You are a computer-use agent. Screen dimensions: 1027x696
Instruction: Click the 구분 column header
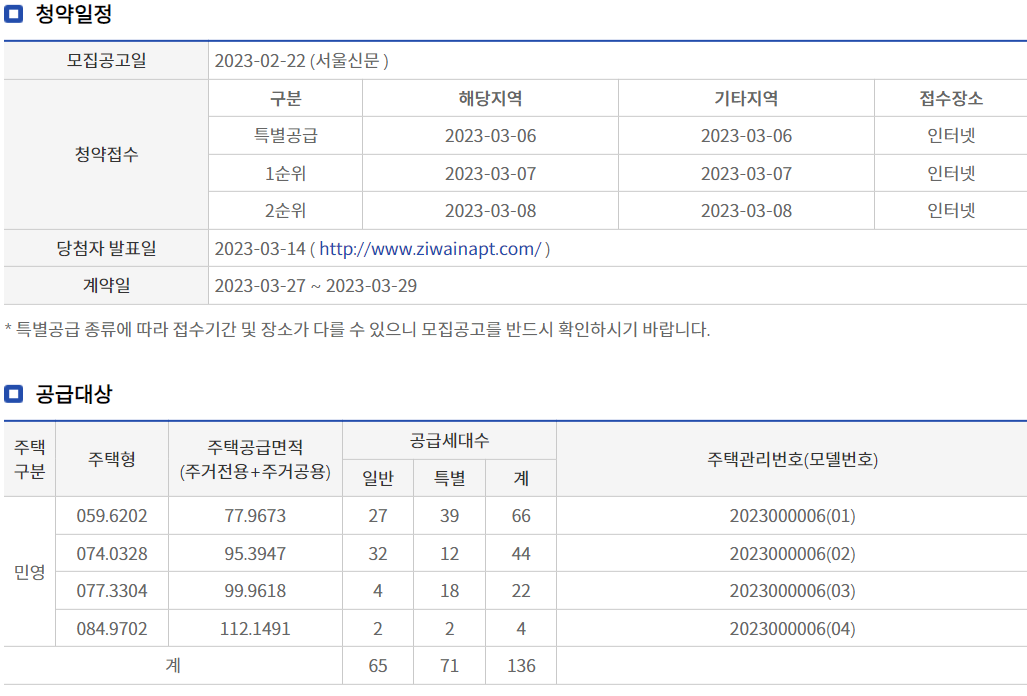pos(286,99)
